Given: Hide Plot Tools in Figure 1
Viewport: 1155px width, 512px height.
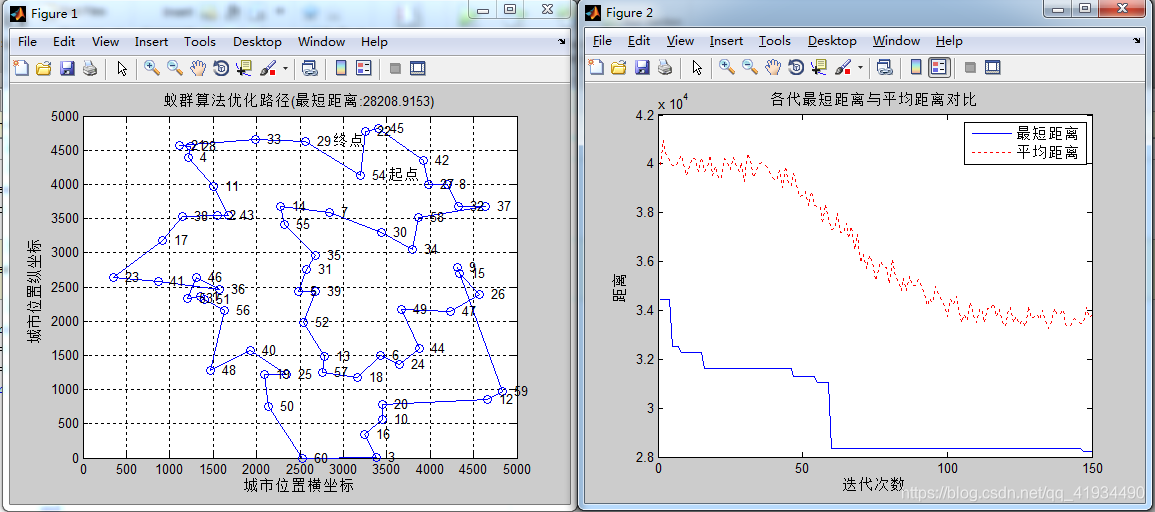Looking at the screenshot, I should pyautogui.click(x=395, y=69).
